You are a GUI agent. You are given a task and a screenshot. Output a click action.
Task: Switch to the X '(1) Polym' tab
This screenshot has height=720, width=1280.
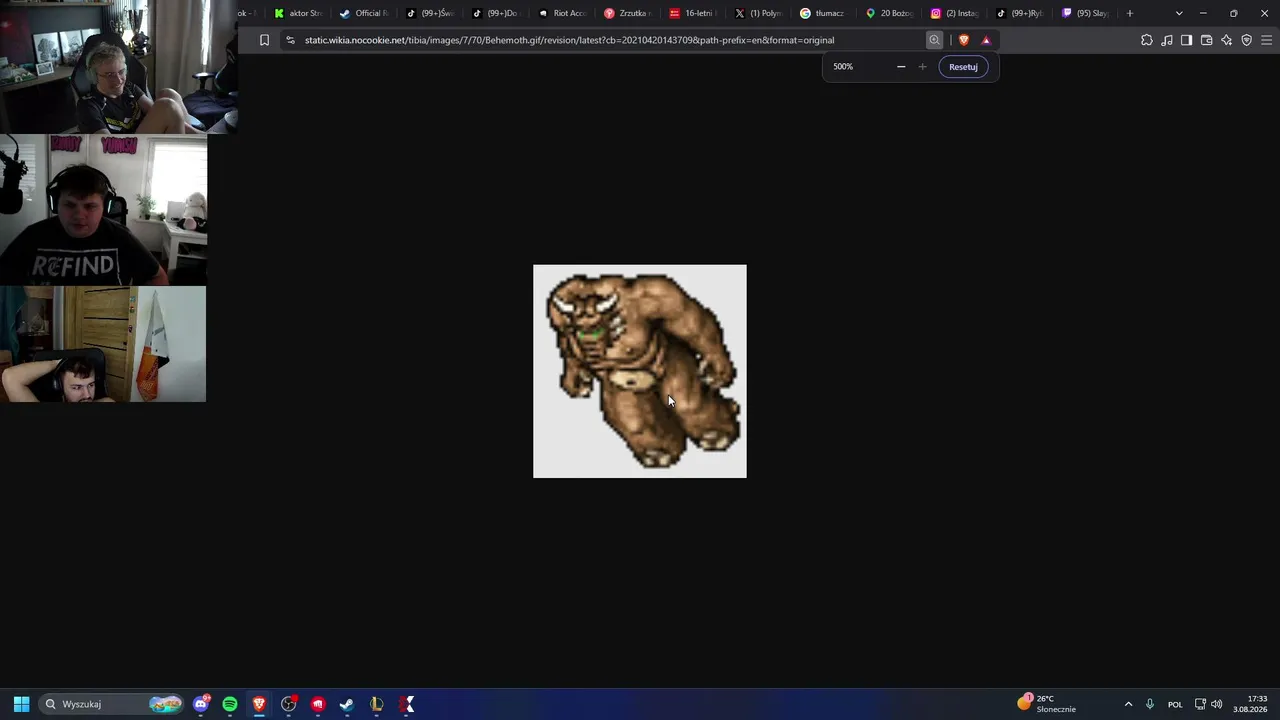pos(759,13)
